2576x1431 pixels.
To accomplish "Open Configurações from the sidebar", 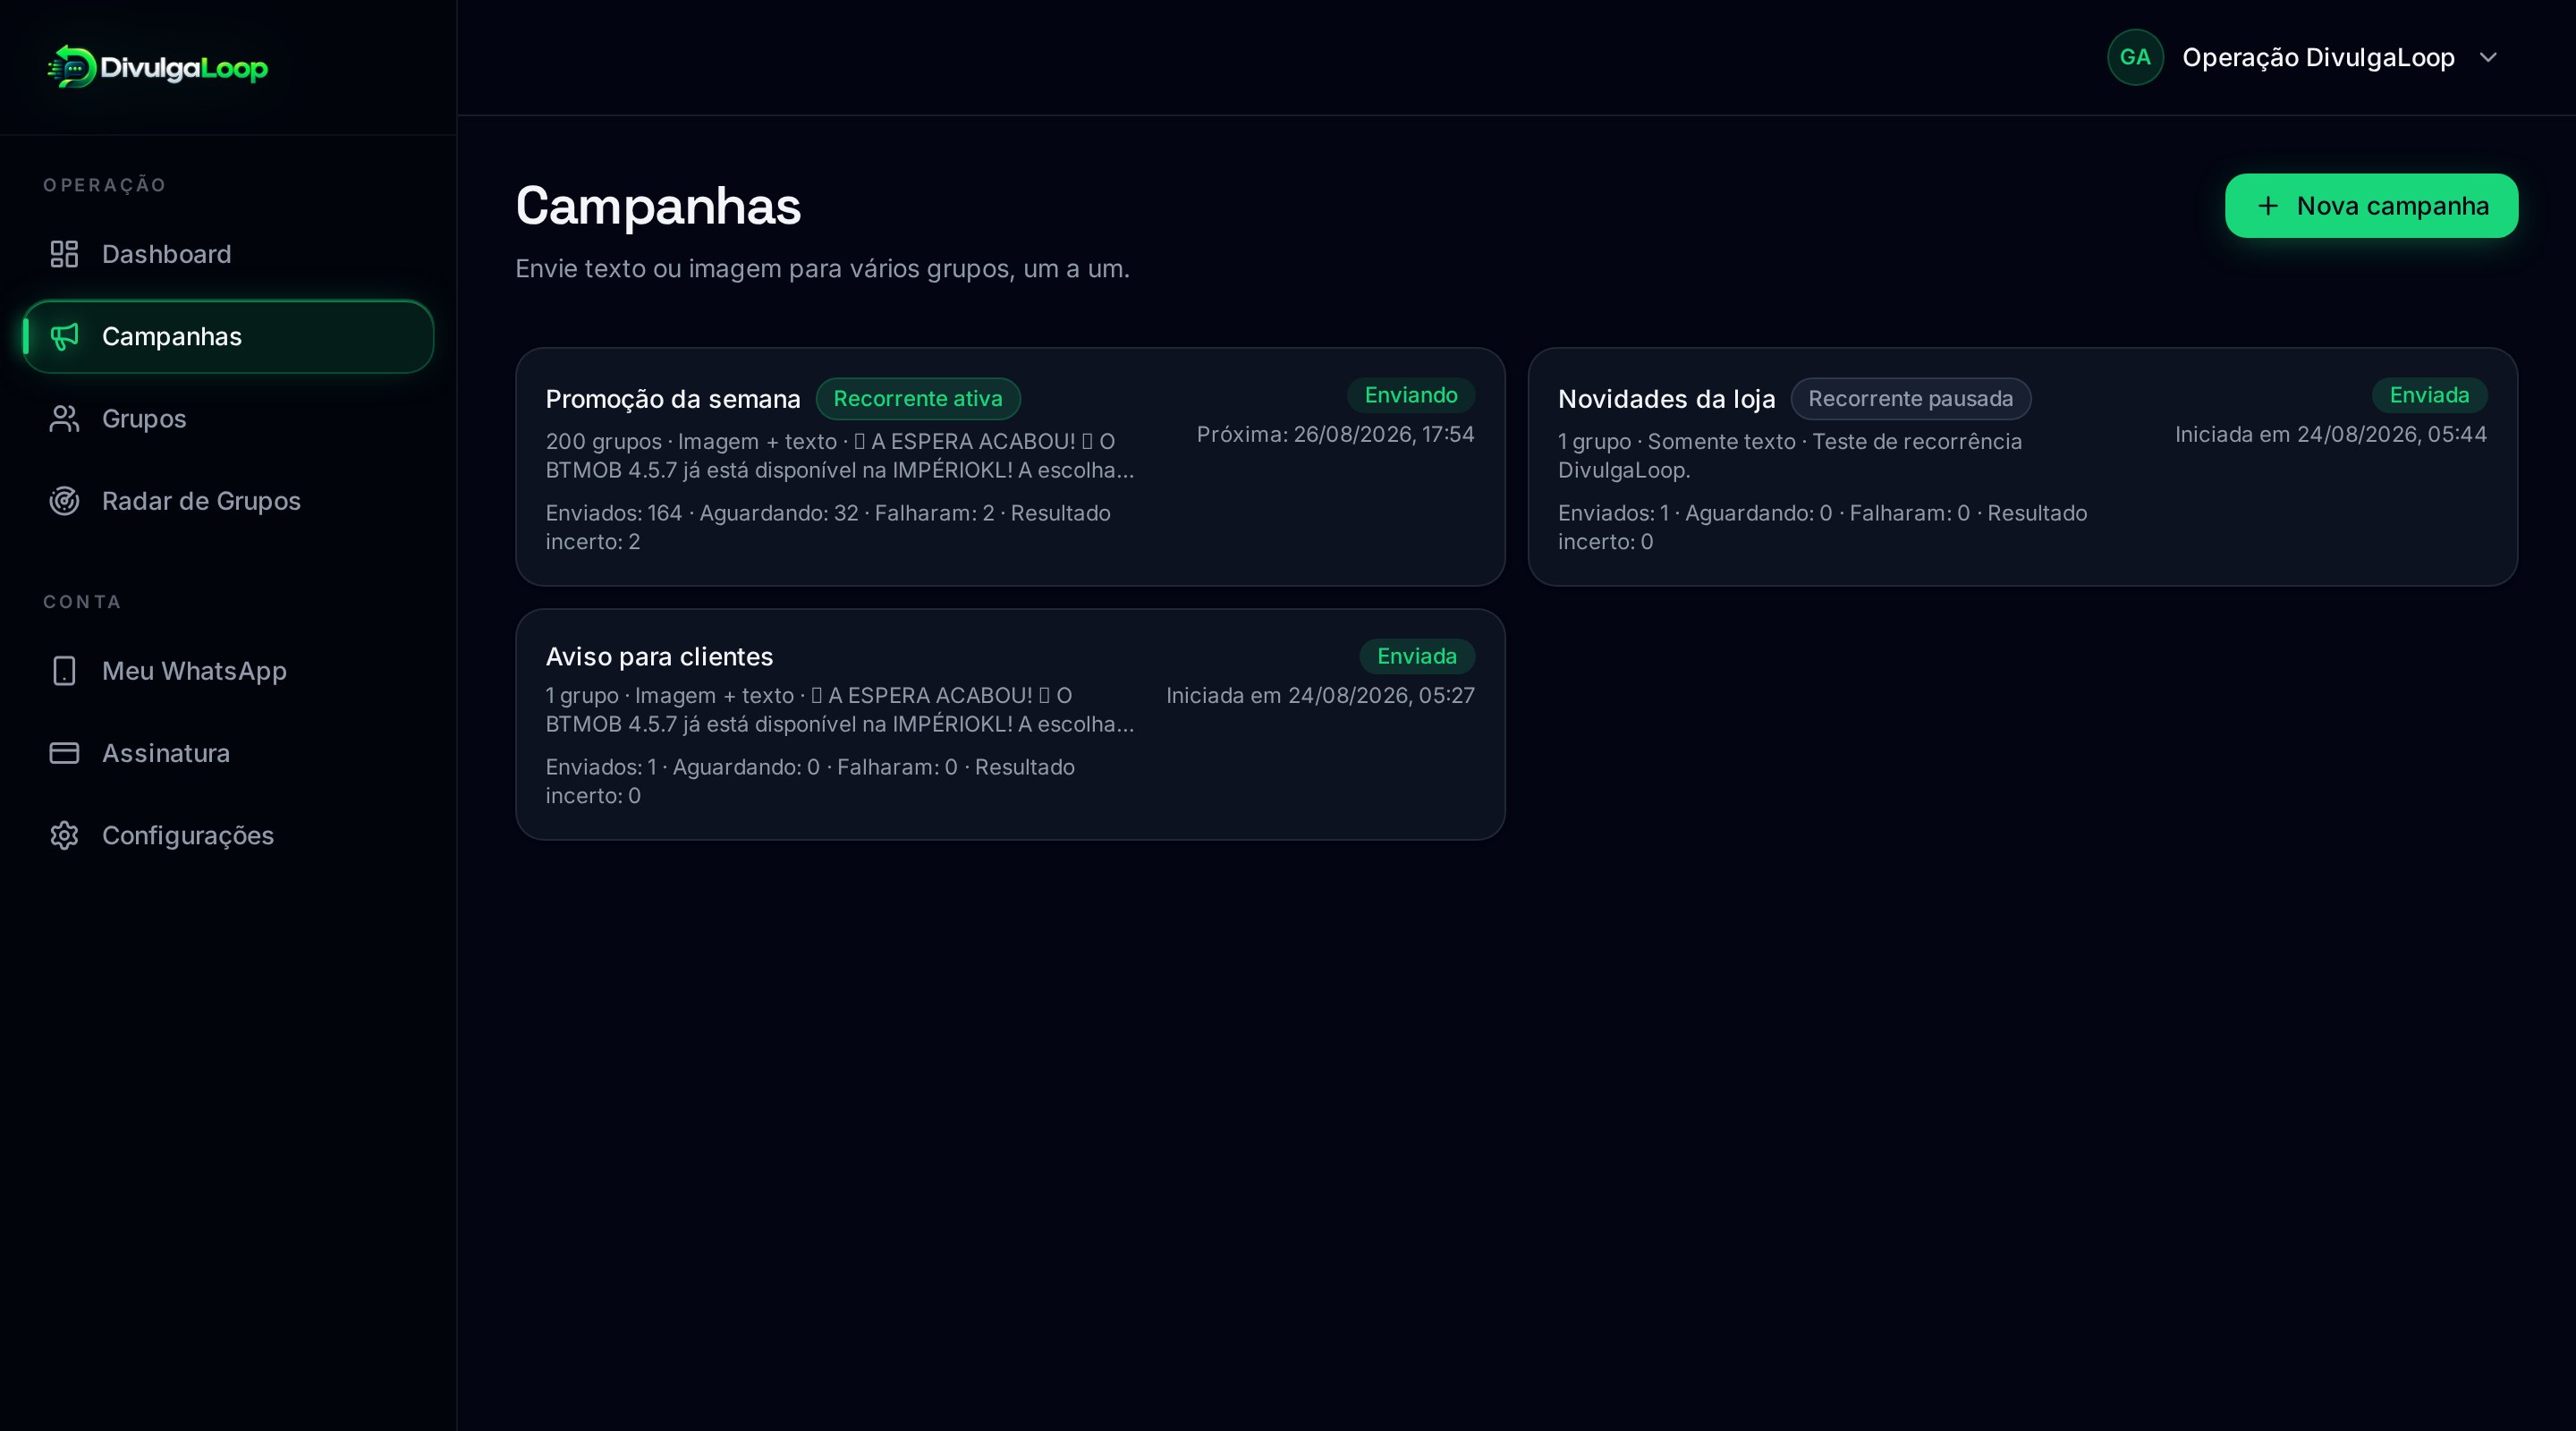I will click(x=228, y=835).
